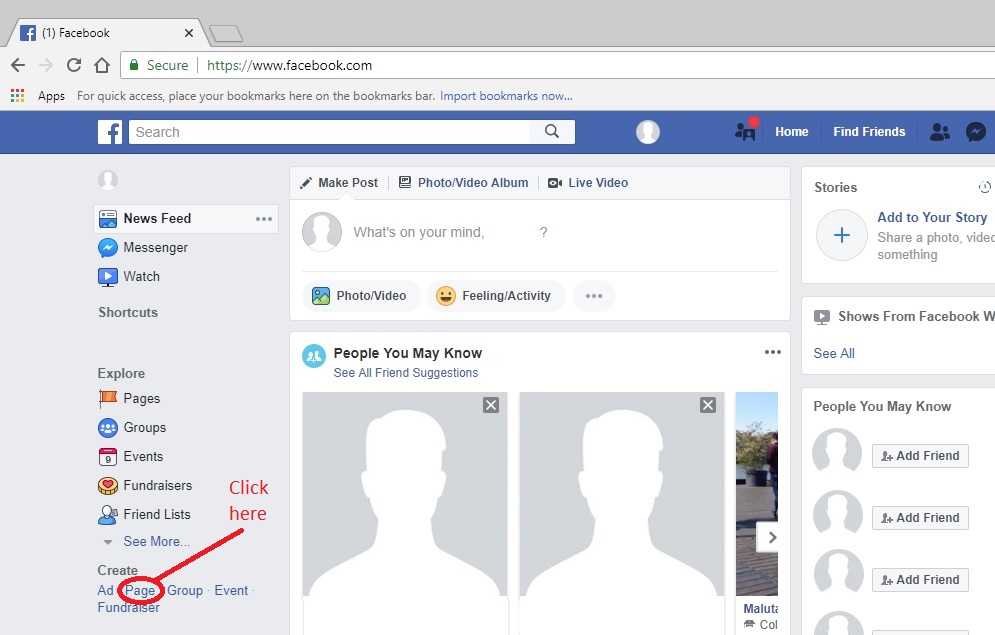Click the Shows From Facebook video icon

point(822,317)
